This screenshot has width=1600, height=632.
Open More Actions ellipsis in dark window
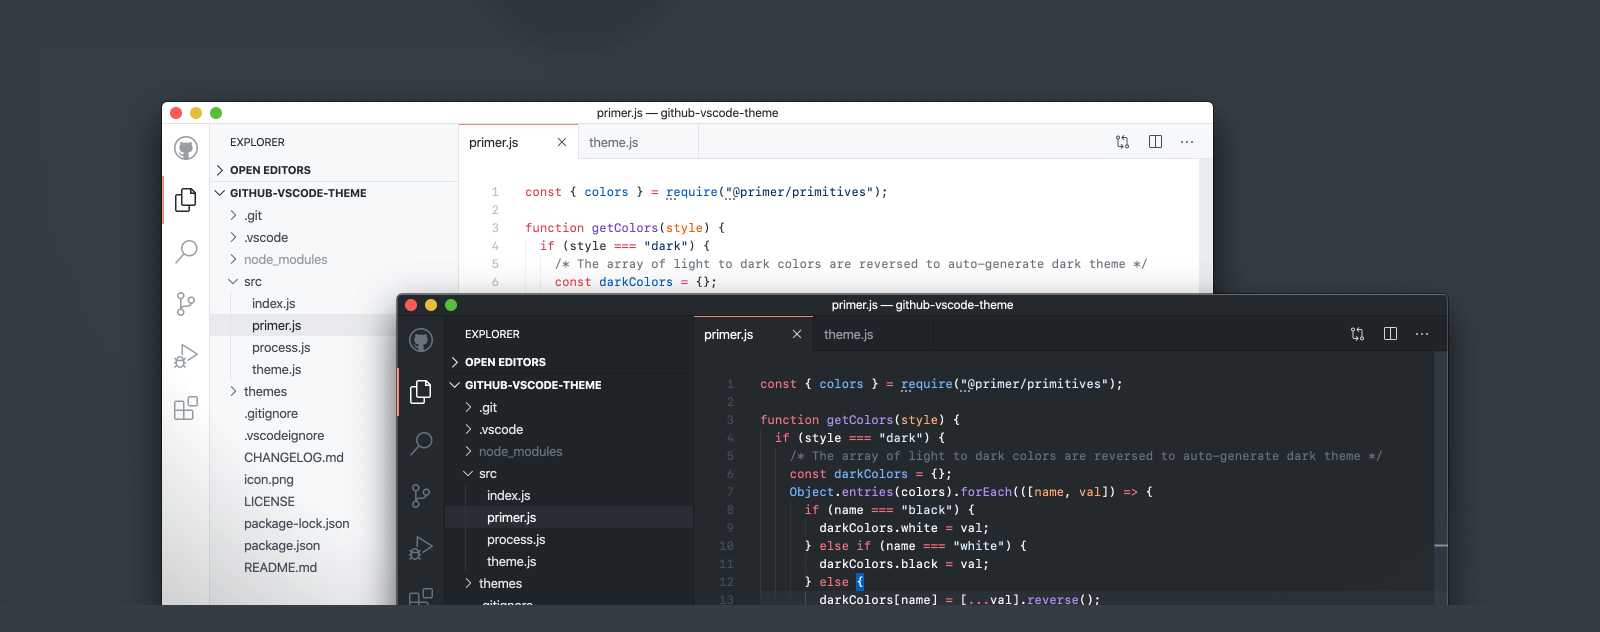1422,334
